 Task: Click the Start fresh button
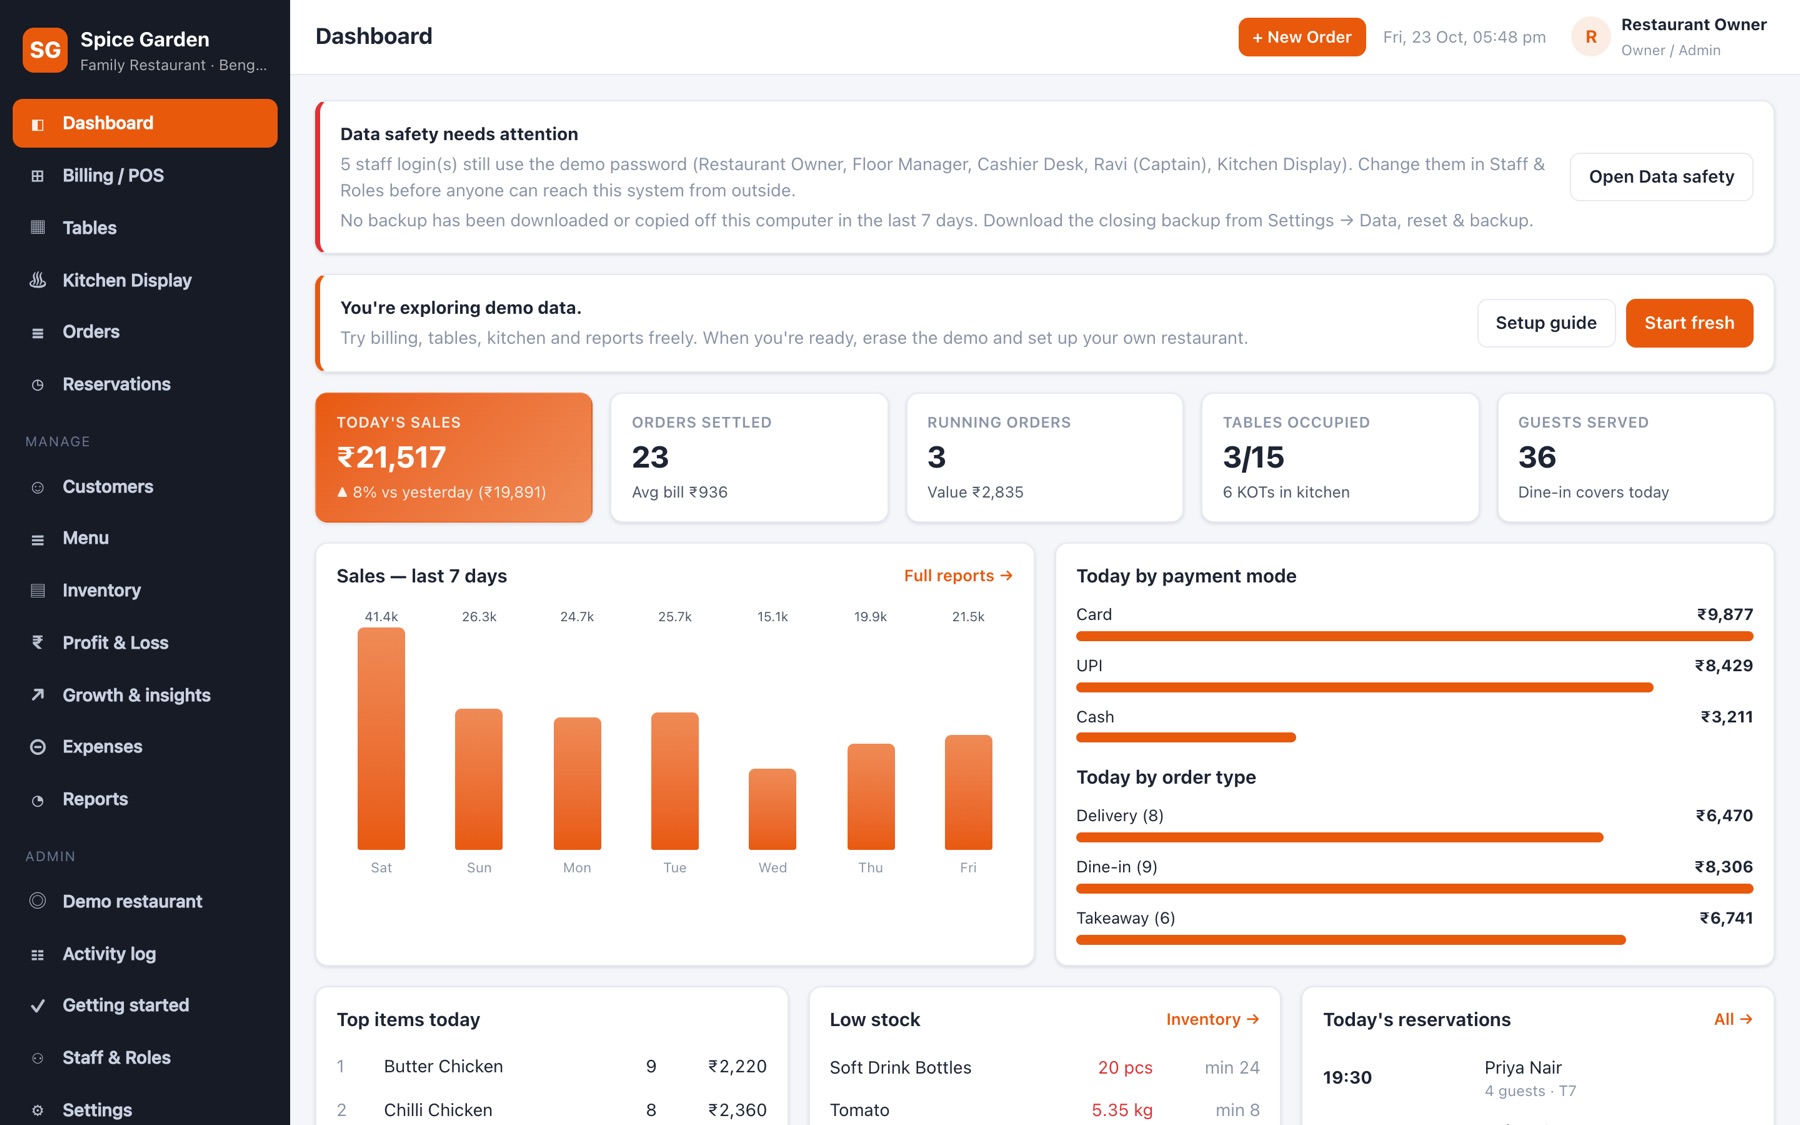(x=1689, y=323)
